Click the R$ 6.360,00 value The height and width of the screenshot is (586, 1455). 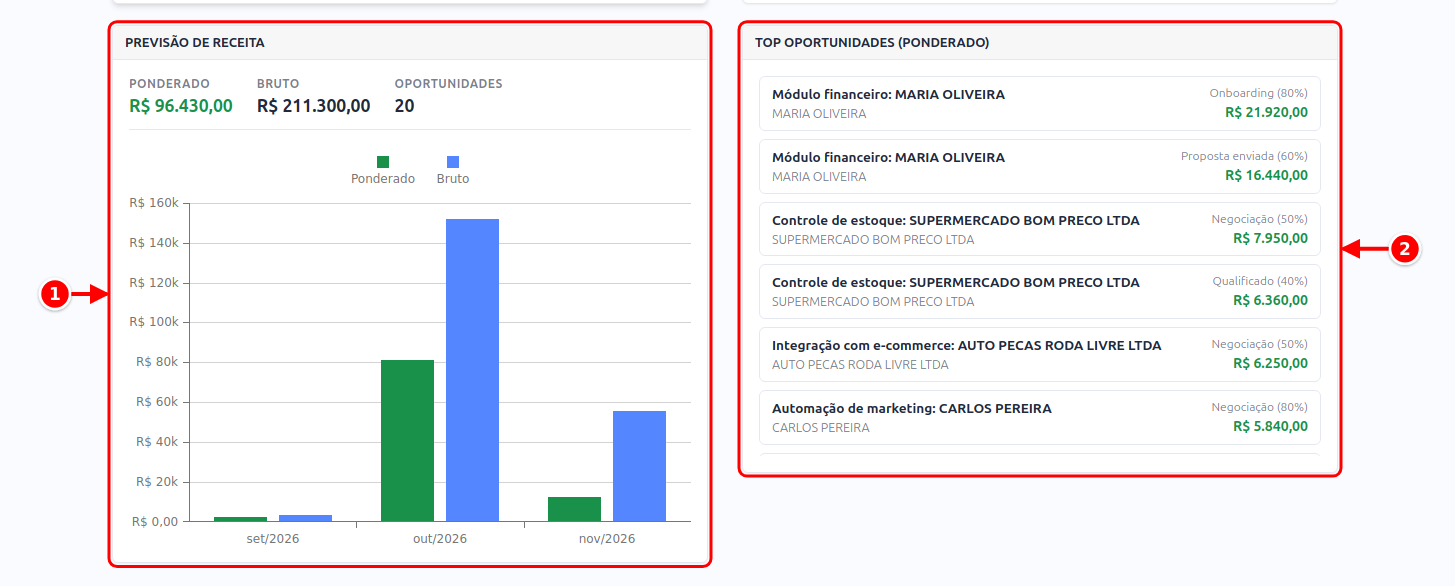click(1270, 301)
